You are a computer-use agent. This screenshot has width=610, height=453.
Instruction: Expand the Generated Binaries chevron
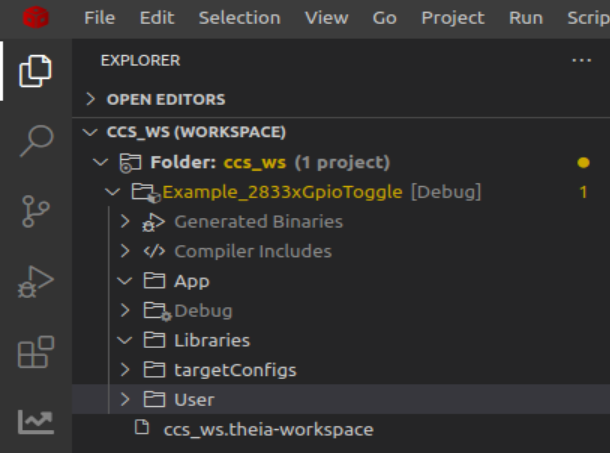tap(125, 221)
